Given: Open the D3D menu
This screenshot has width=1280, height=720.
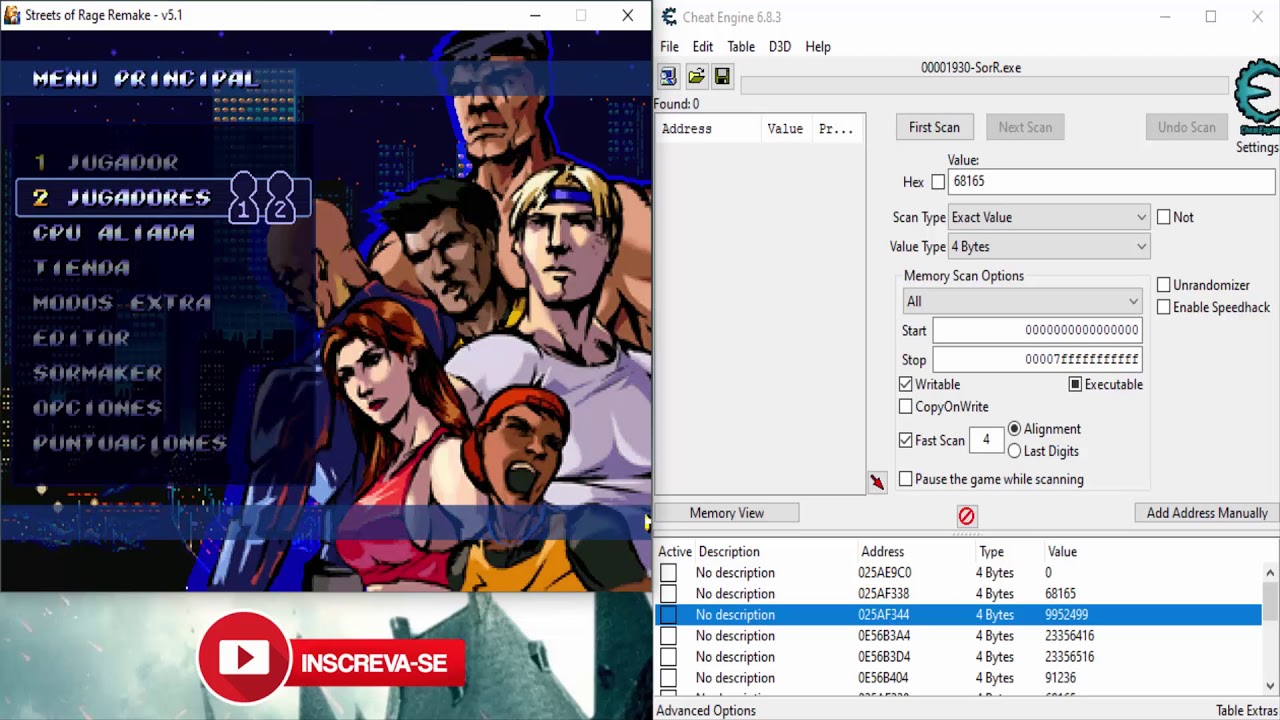Looking at the screenshot, I should tap(779, 47).
